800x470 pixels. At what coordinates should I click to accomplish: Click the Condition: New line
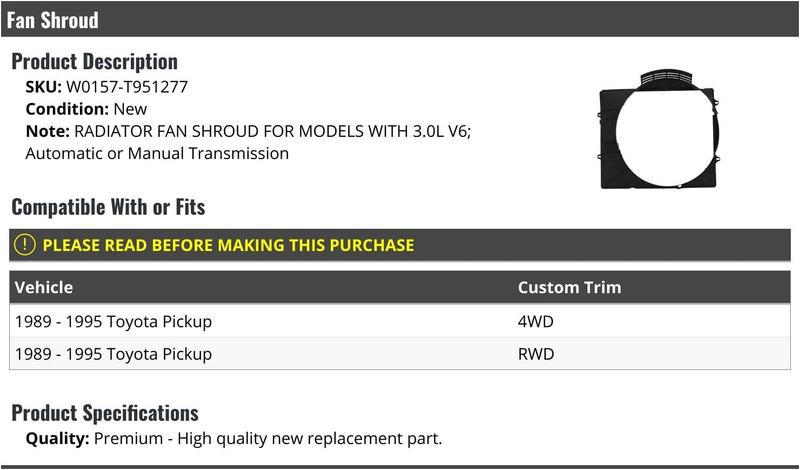[86, 109]
